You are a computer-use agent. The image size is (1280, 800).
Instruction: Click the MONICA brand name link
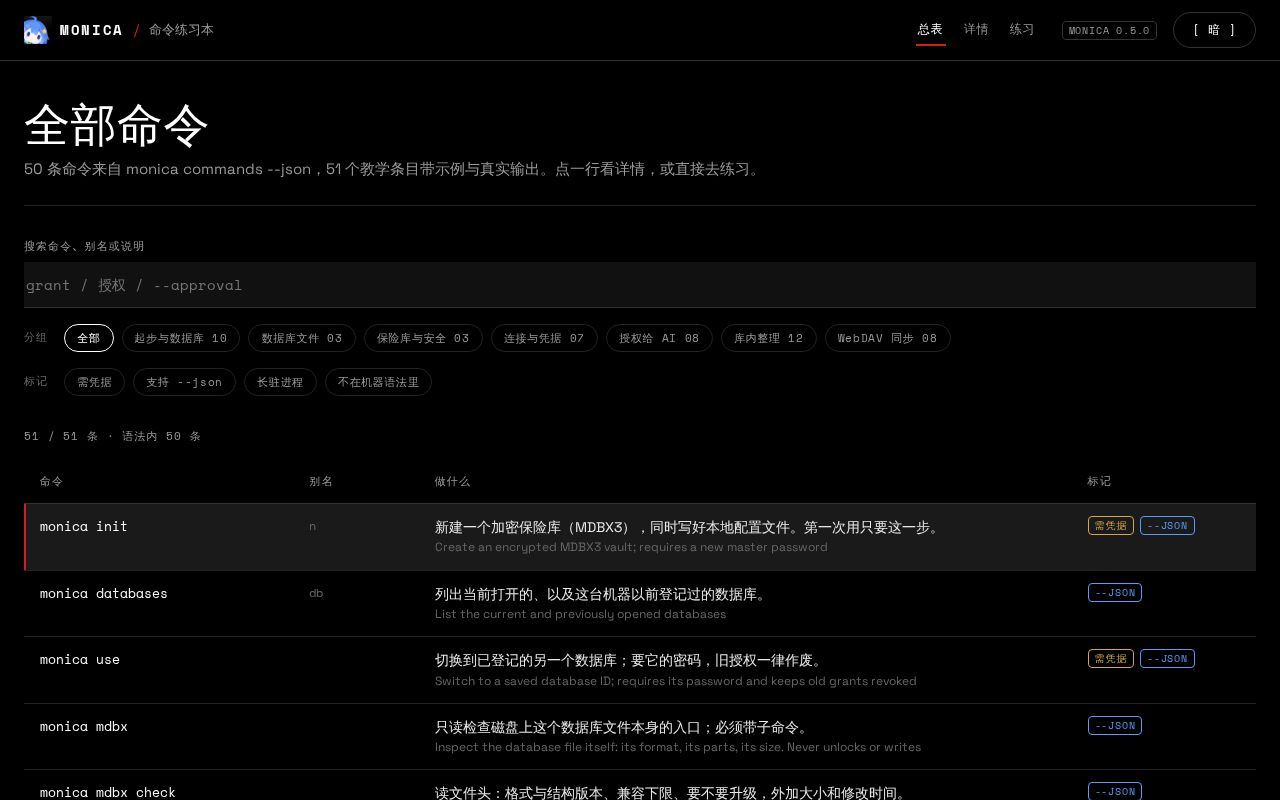coord(91,30)
